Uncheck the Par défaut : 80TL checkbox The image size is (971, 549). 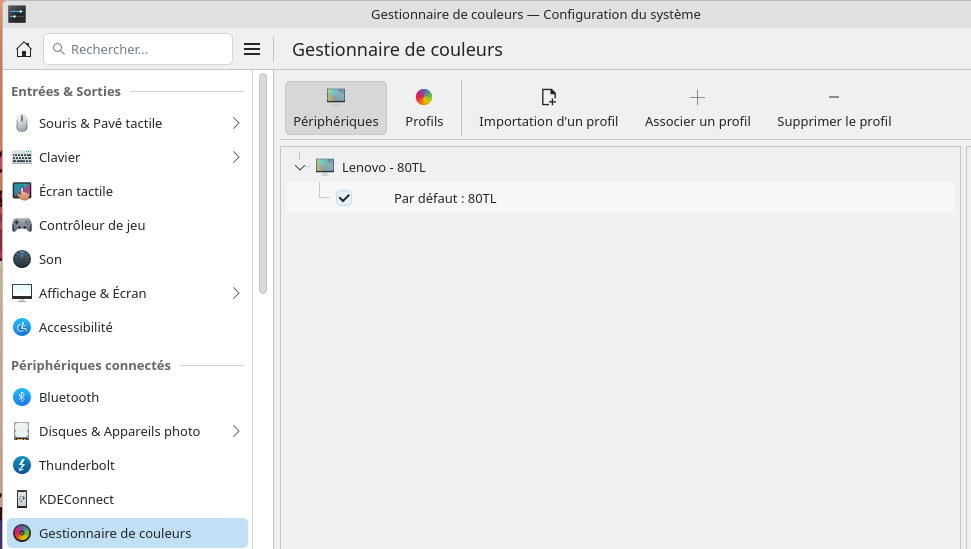pos(344,198)
